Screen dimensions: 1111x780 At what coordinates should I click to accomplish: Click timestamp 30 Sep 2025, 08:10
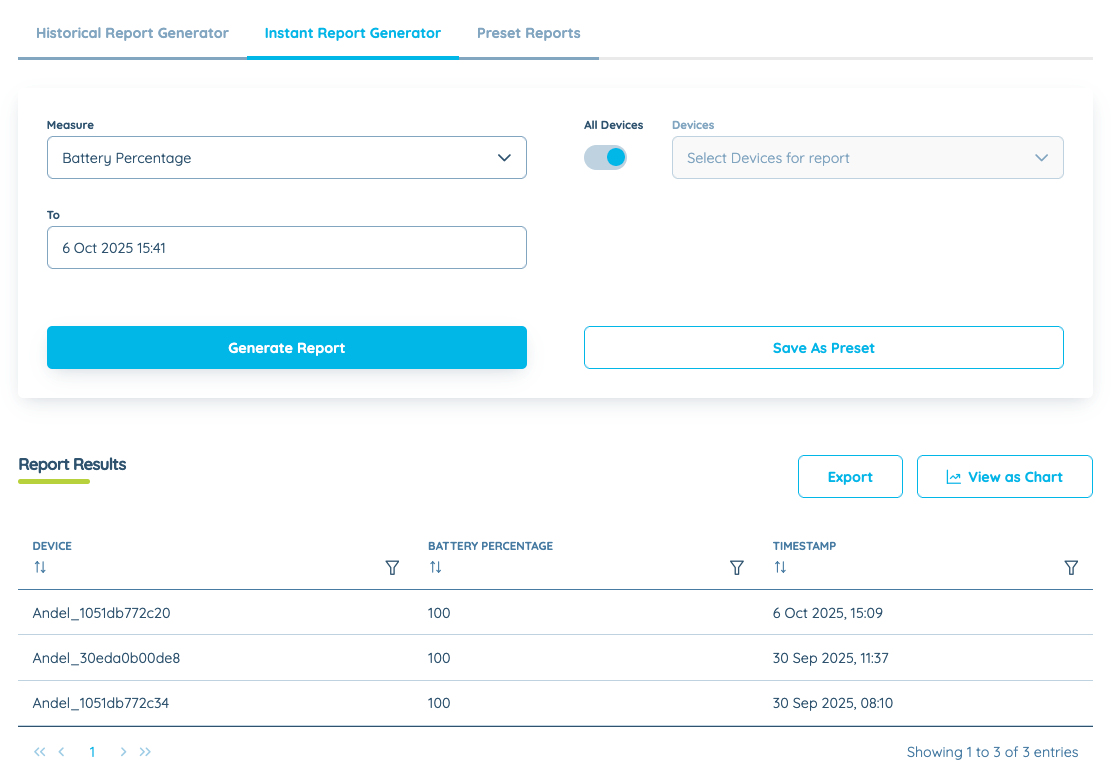tap(833, 703)
